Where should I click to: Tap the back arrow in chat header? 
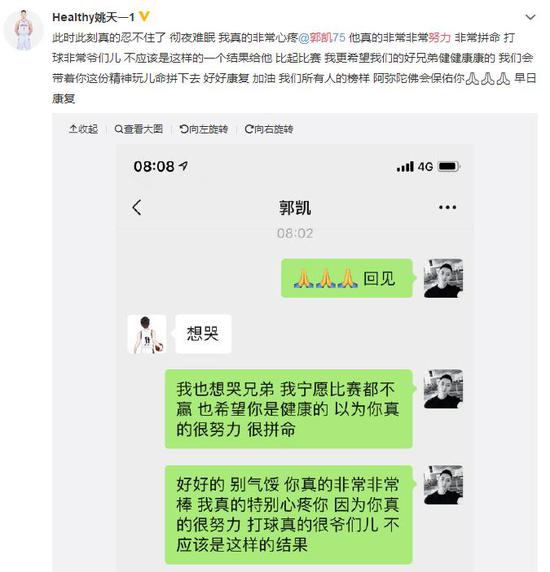coord(137,207)
